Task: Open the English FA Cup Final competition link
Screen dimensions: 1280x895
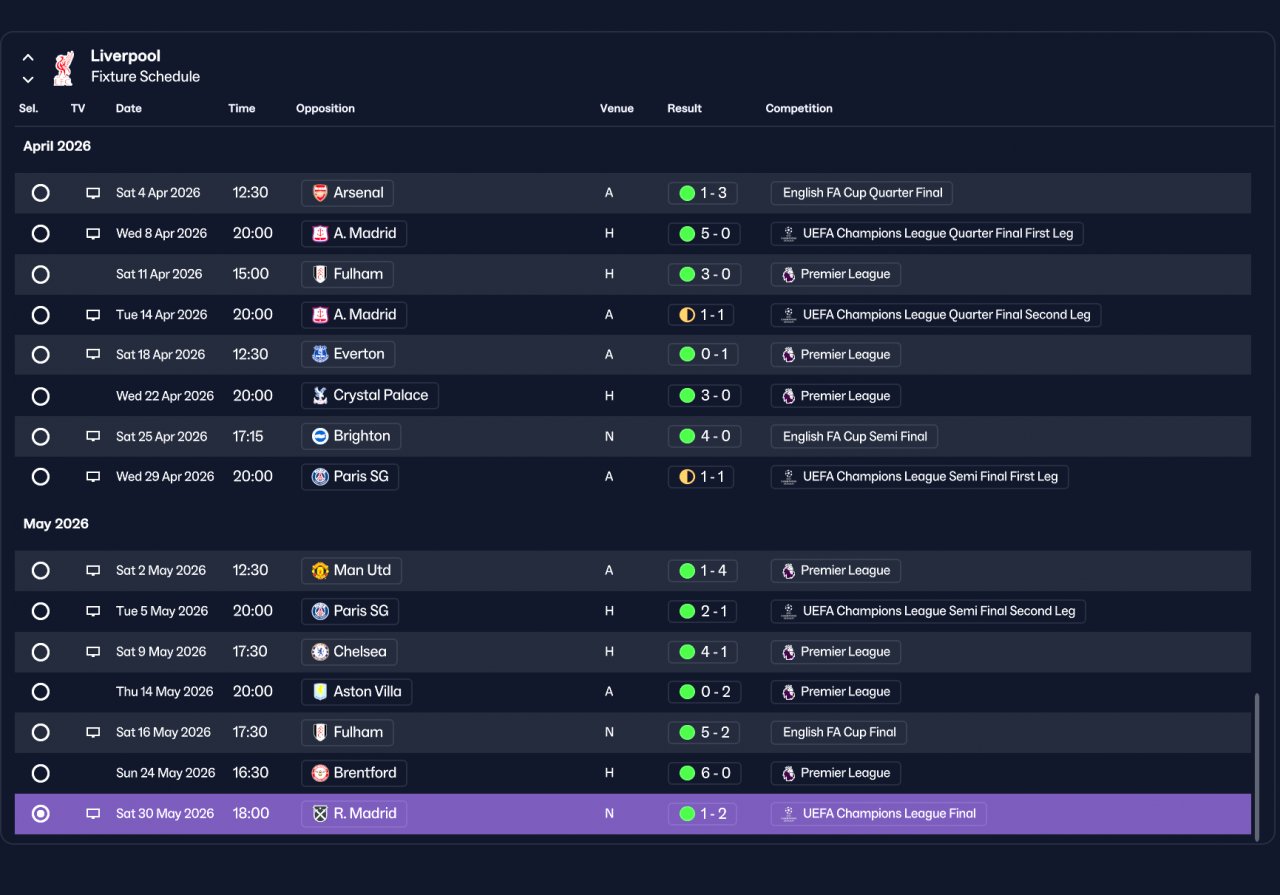Action: click(839, 732)
